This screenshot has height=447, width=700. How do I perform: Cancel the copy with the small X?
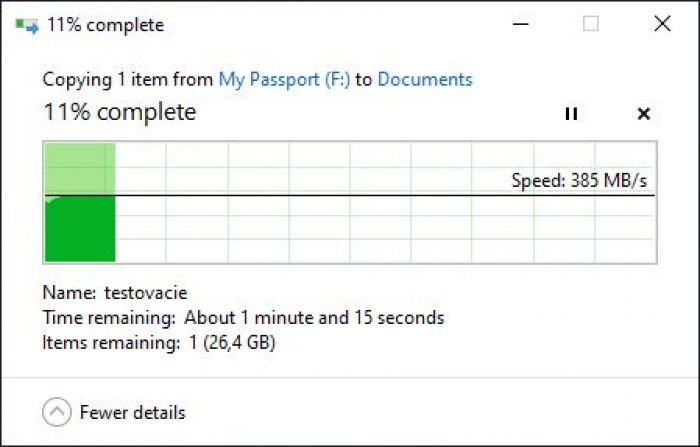click(x=643, y=113)
